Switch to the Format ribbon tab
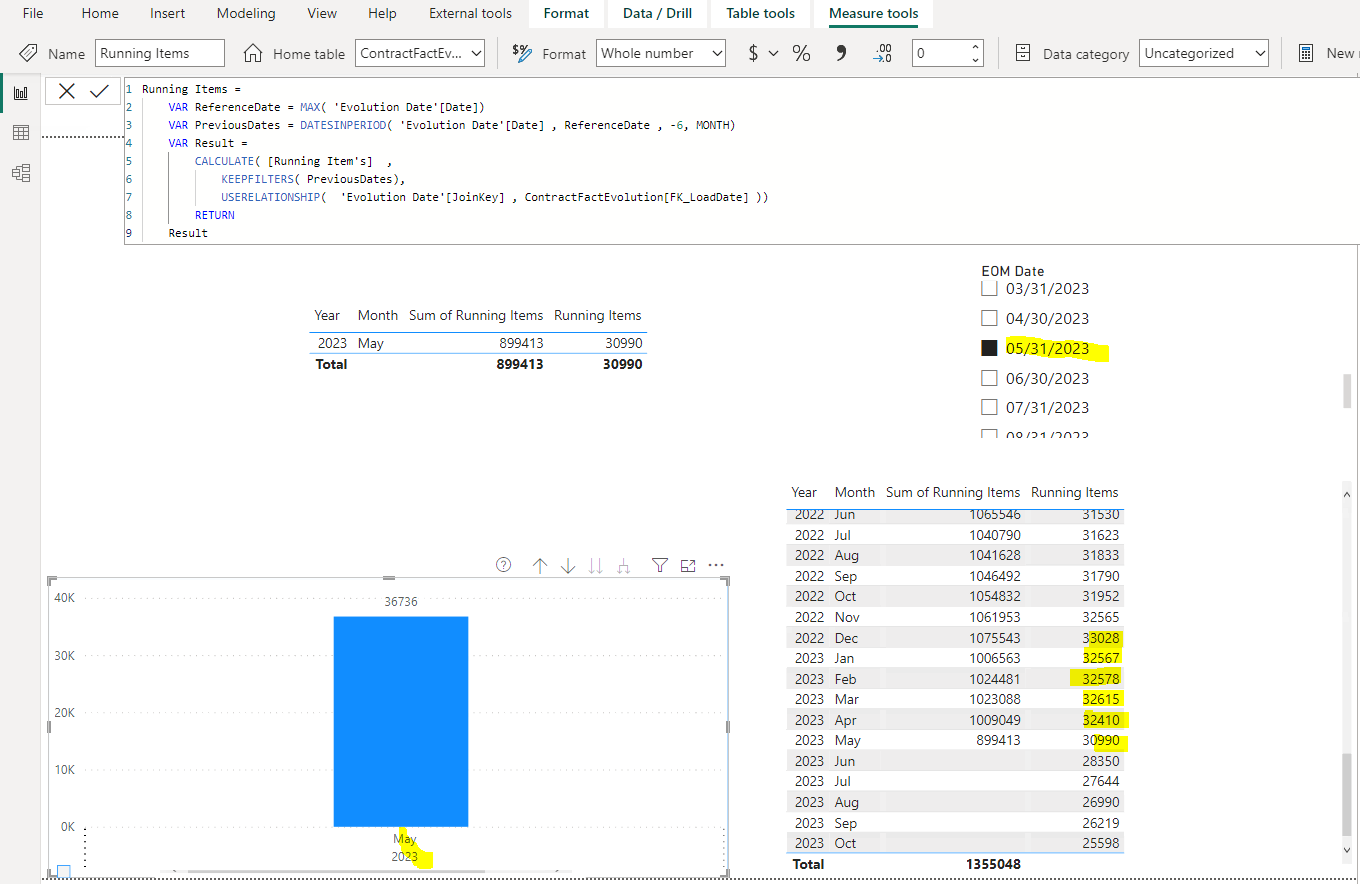This screenshot has width=1360, height=884. 566,13
